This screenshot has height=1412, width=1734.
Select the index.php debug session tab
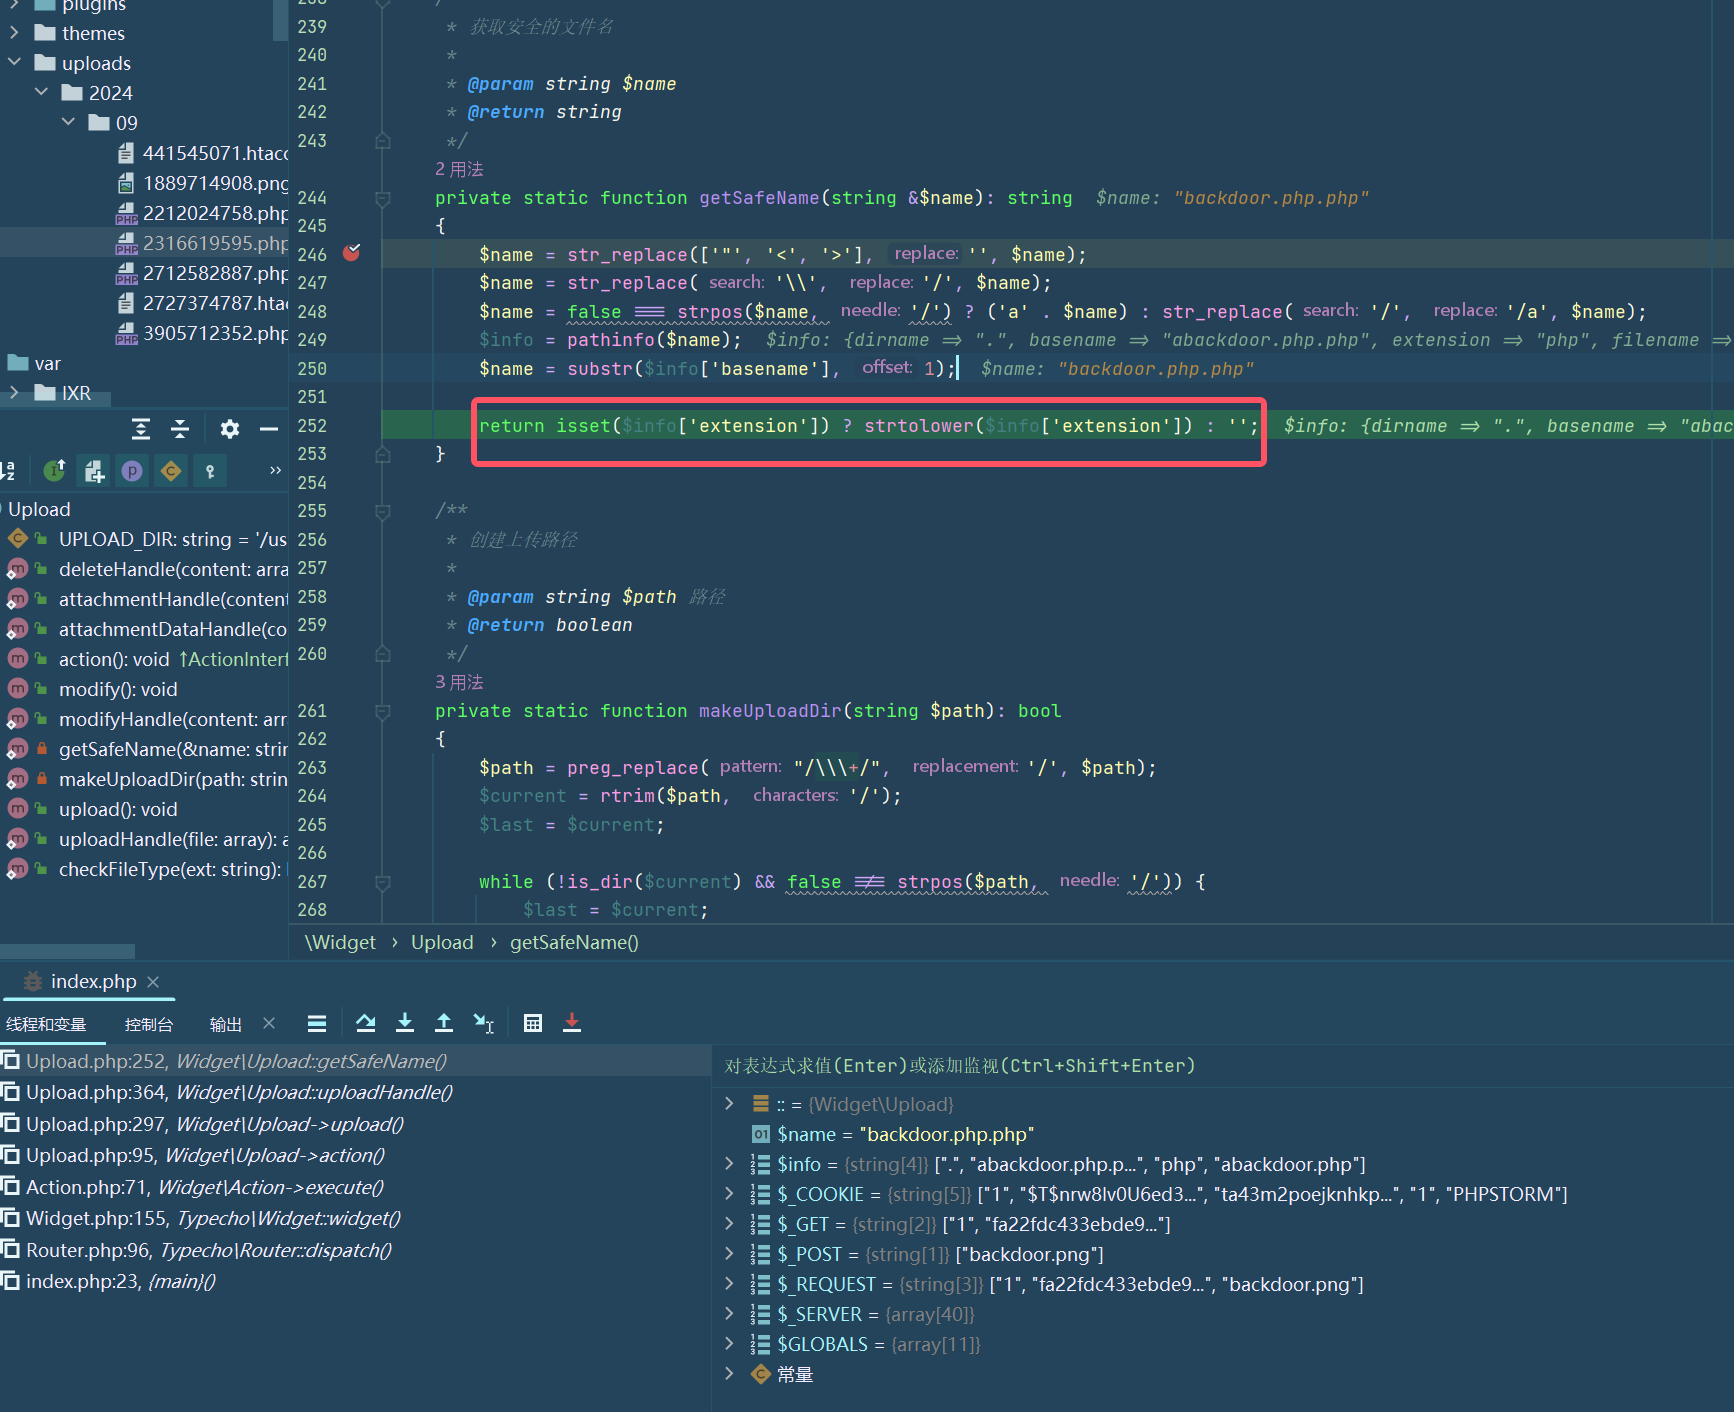[x=93, y=981]
